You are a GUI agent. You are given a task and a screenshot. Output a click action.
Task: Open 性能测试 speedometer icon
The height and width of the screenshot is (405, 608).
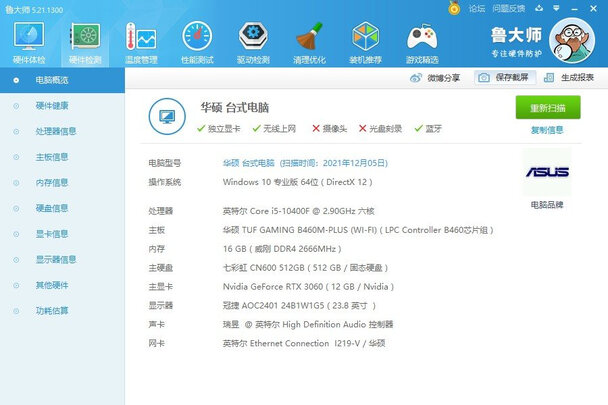click(196, 41)
